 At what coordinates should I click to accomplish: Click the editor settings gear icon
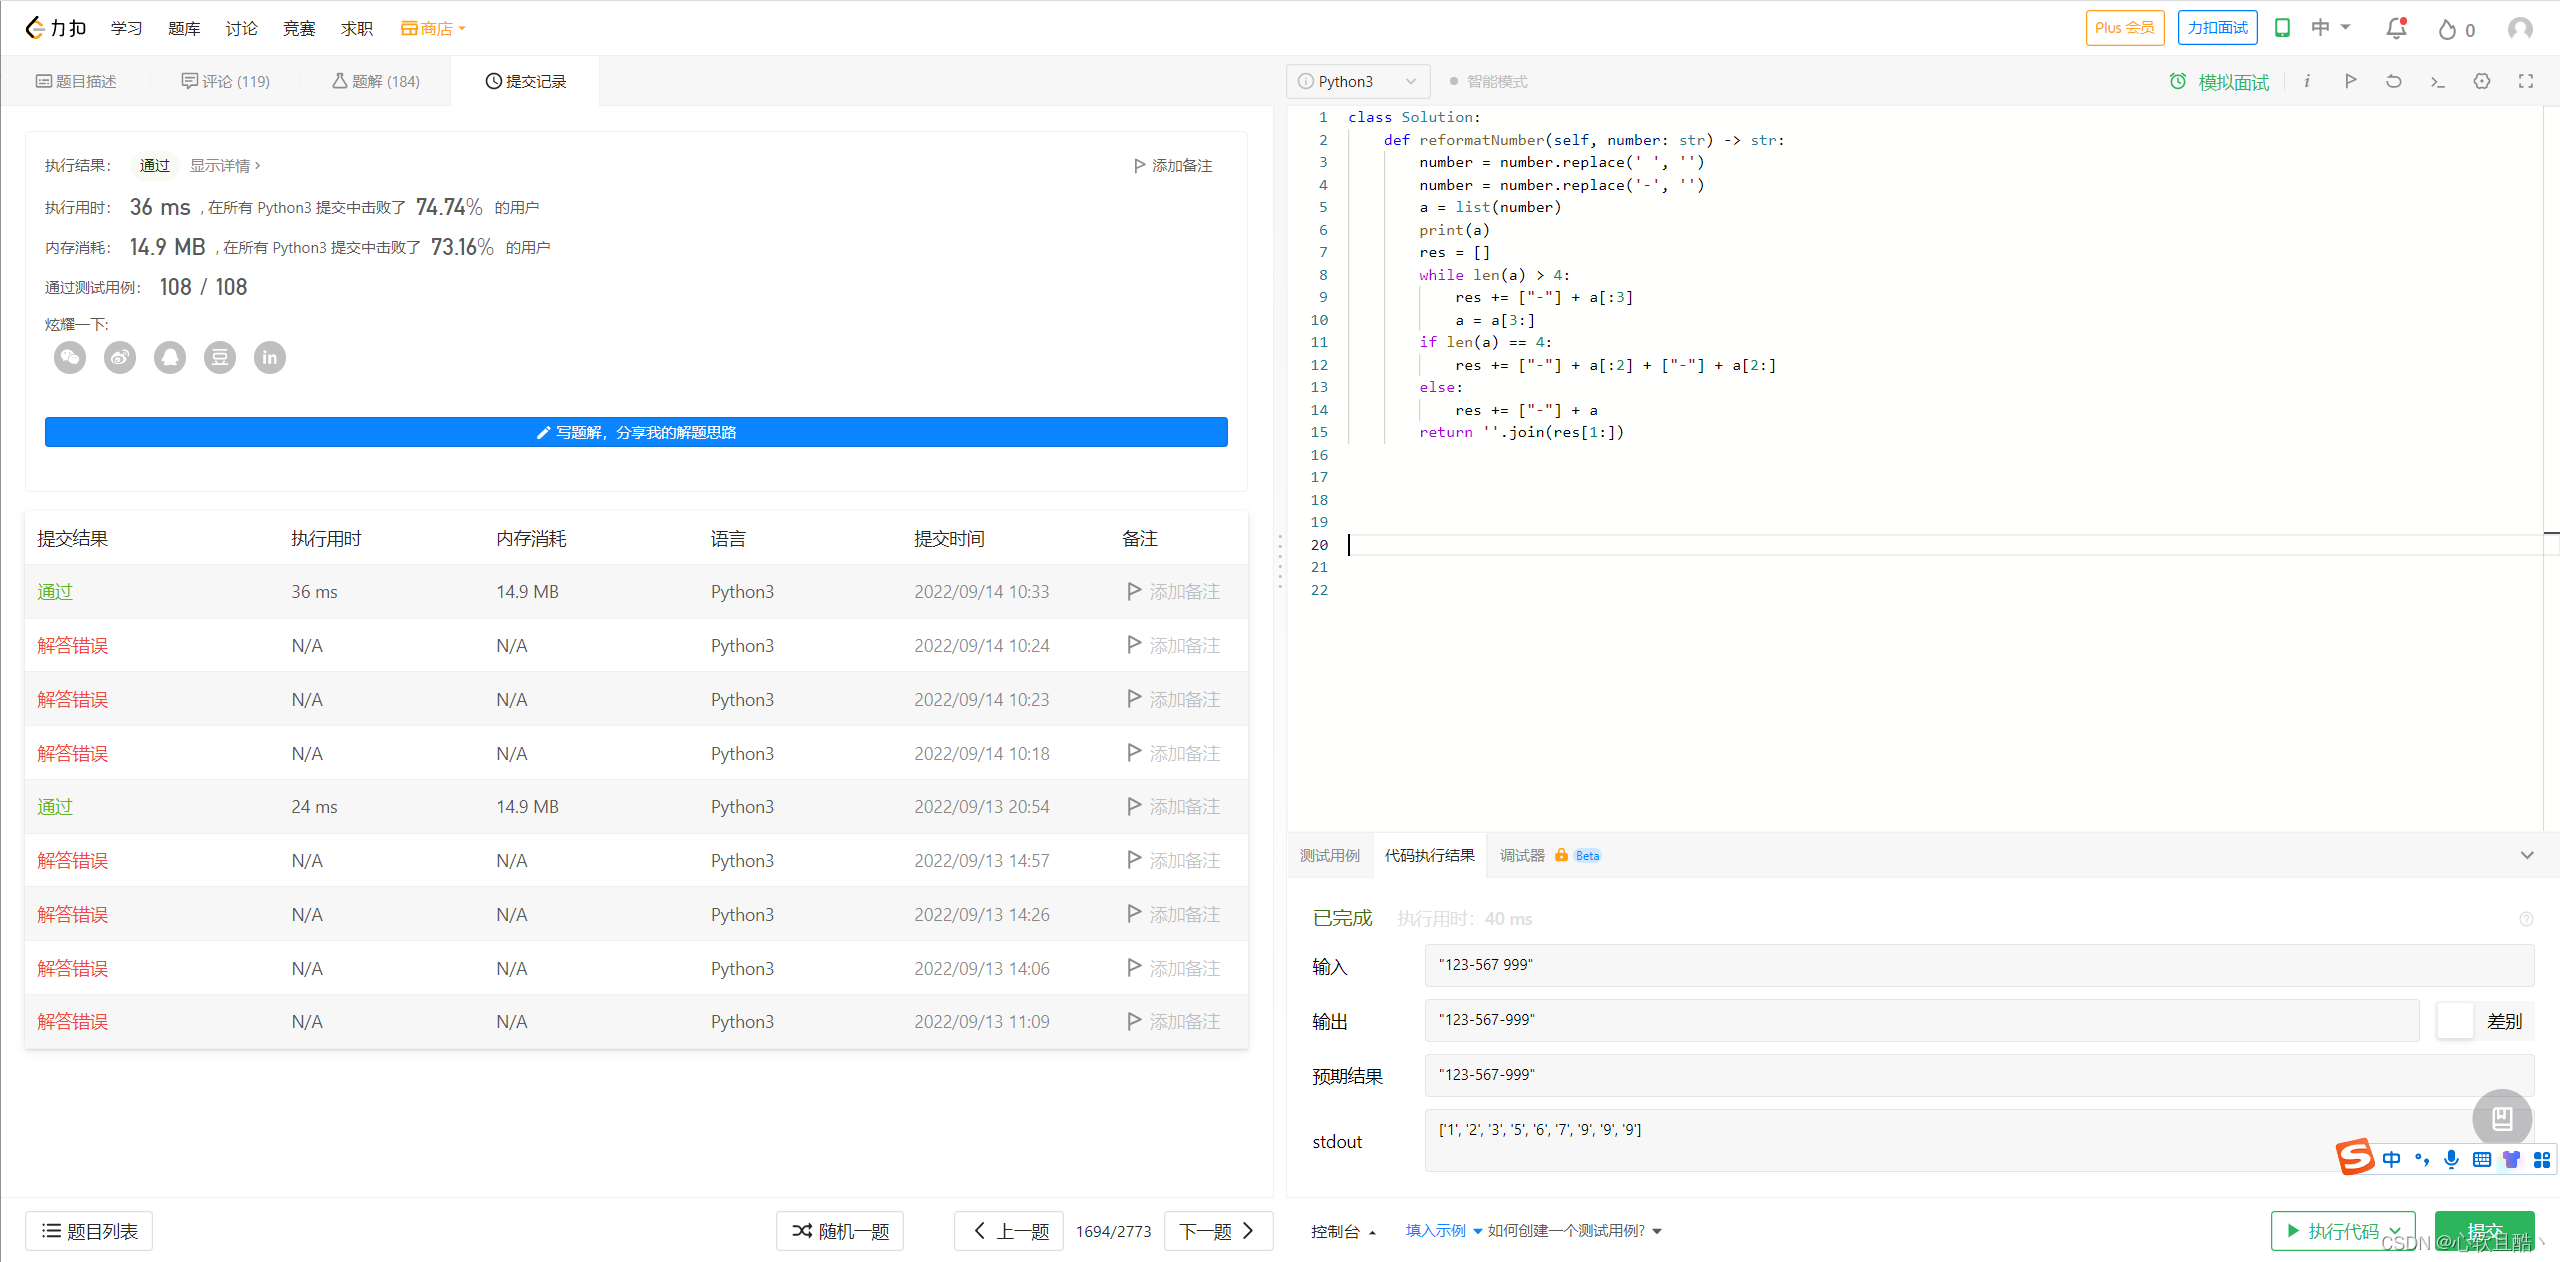click(x=2481, y=81)
